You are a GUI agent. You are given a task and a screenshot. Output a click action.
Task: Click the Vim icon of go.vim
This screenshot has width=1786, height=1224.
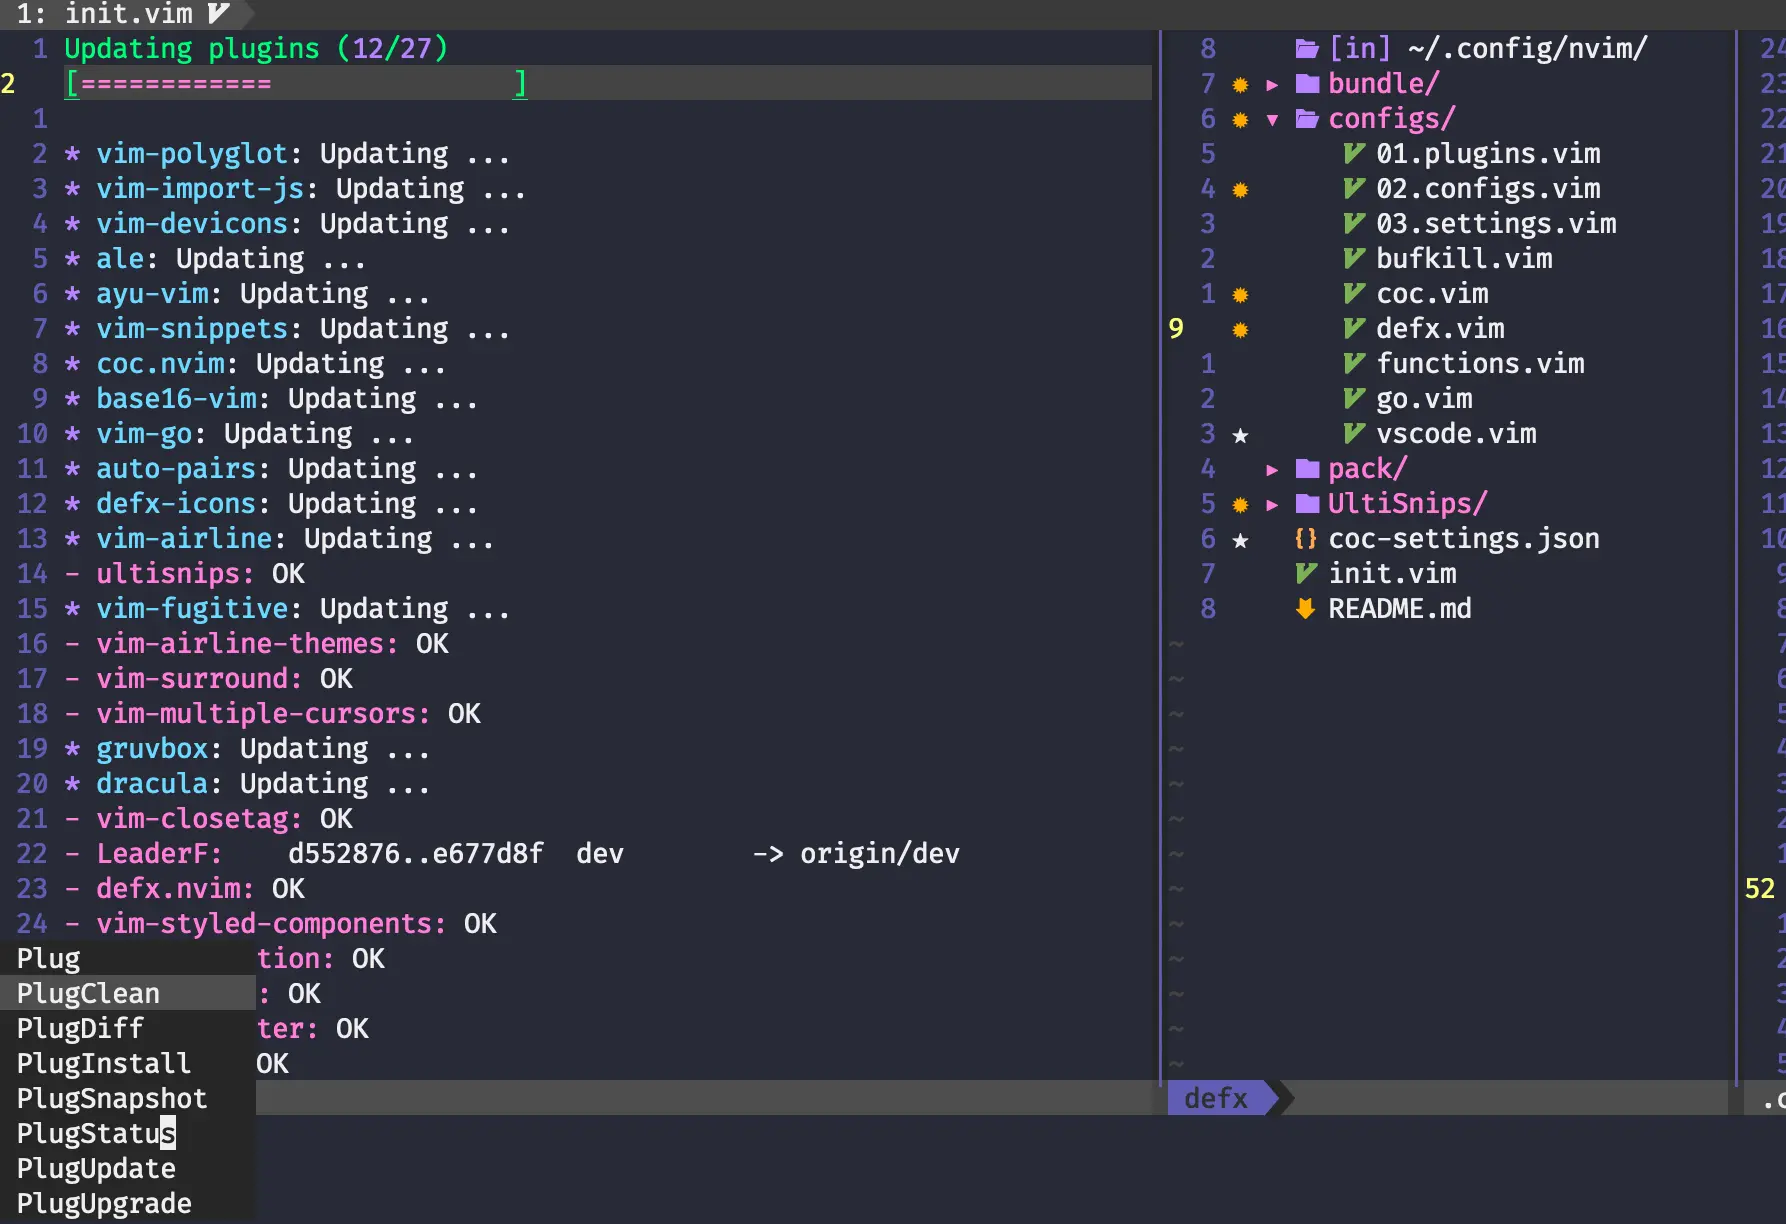point(1354,399)
